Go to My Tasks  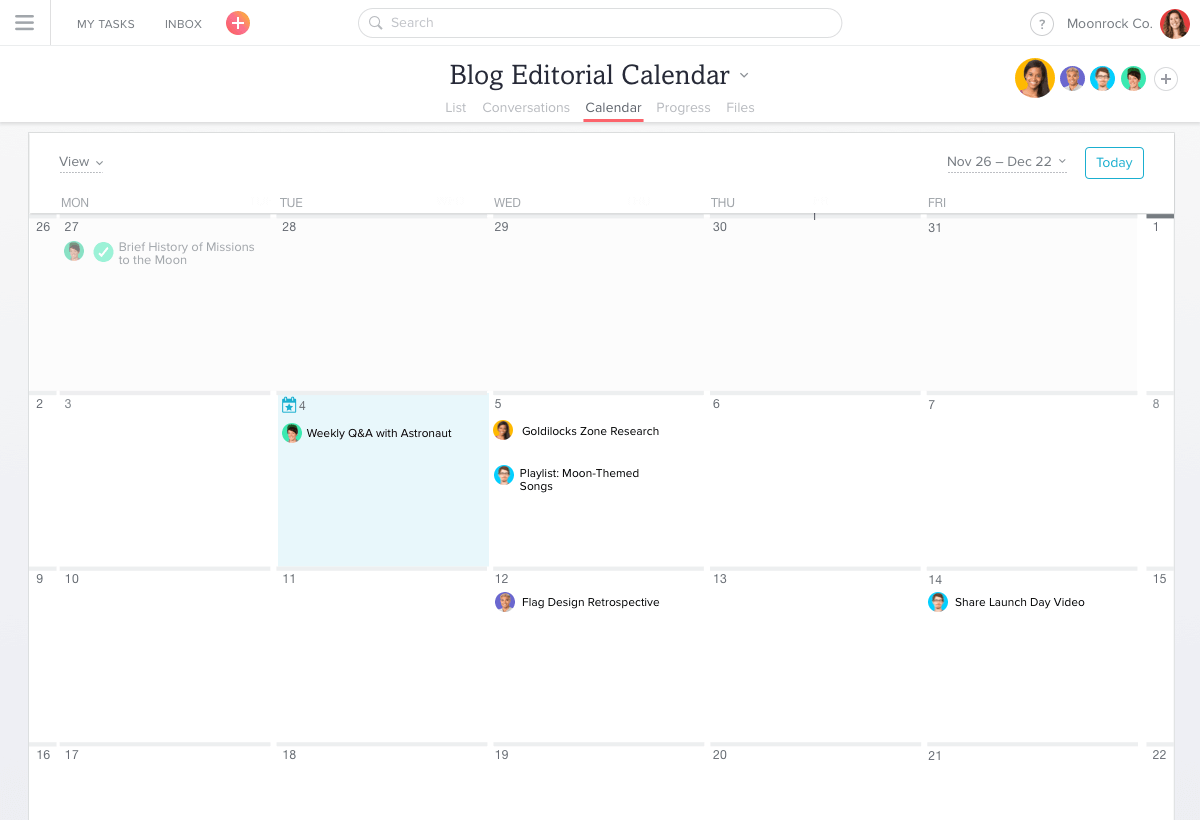coord(106,24)
